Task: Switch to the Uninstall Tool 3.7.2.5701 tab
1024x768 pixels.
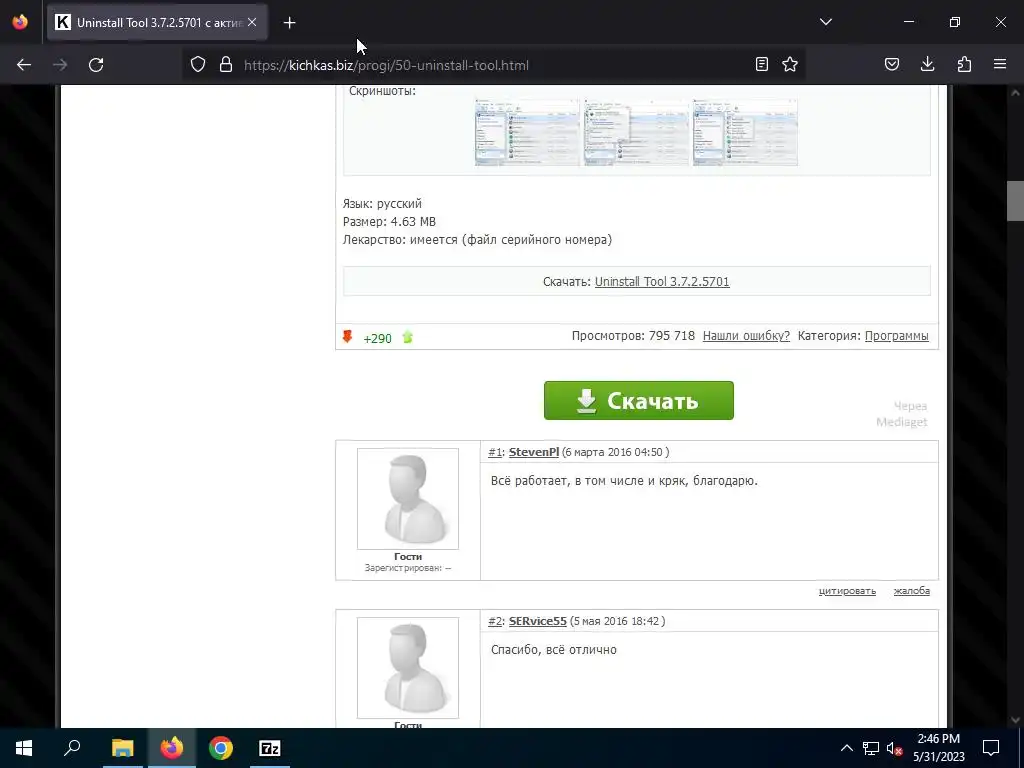Action: click(x=157, y=22)
